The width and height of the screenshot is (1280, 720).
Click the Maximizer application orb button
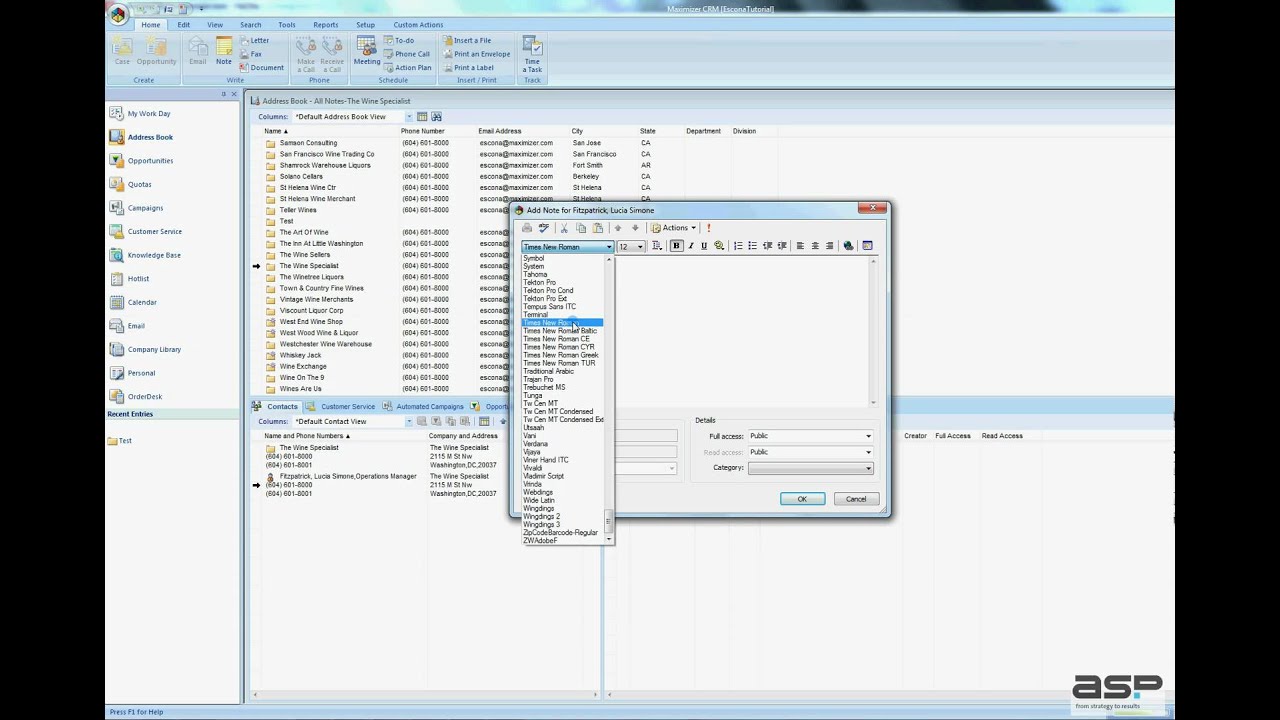118,14
